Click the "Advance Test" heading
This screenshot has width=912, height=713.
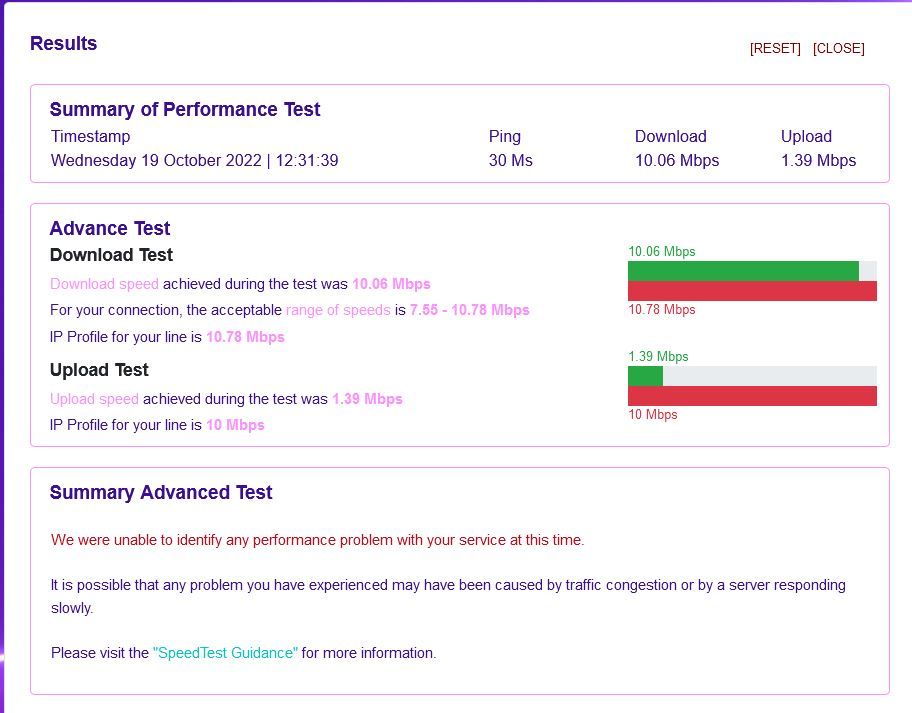110,229
